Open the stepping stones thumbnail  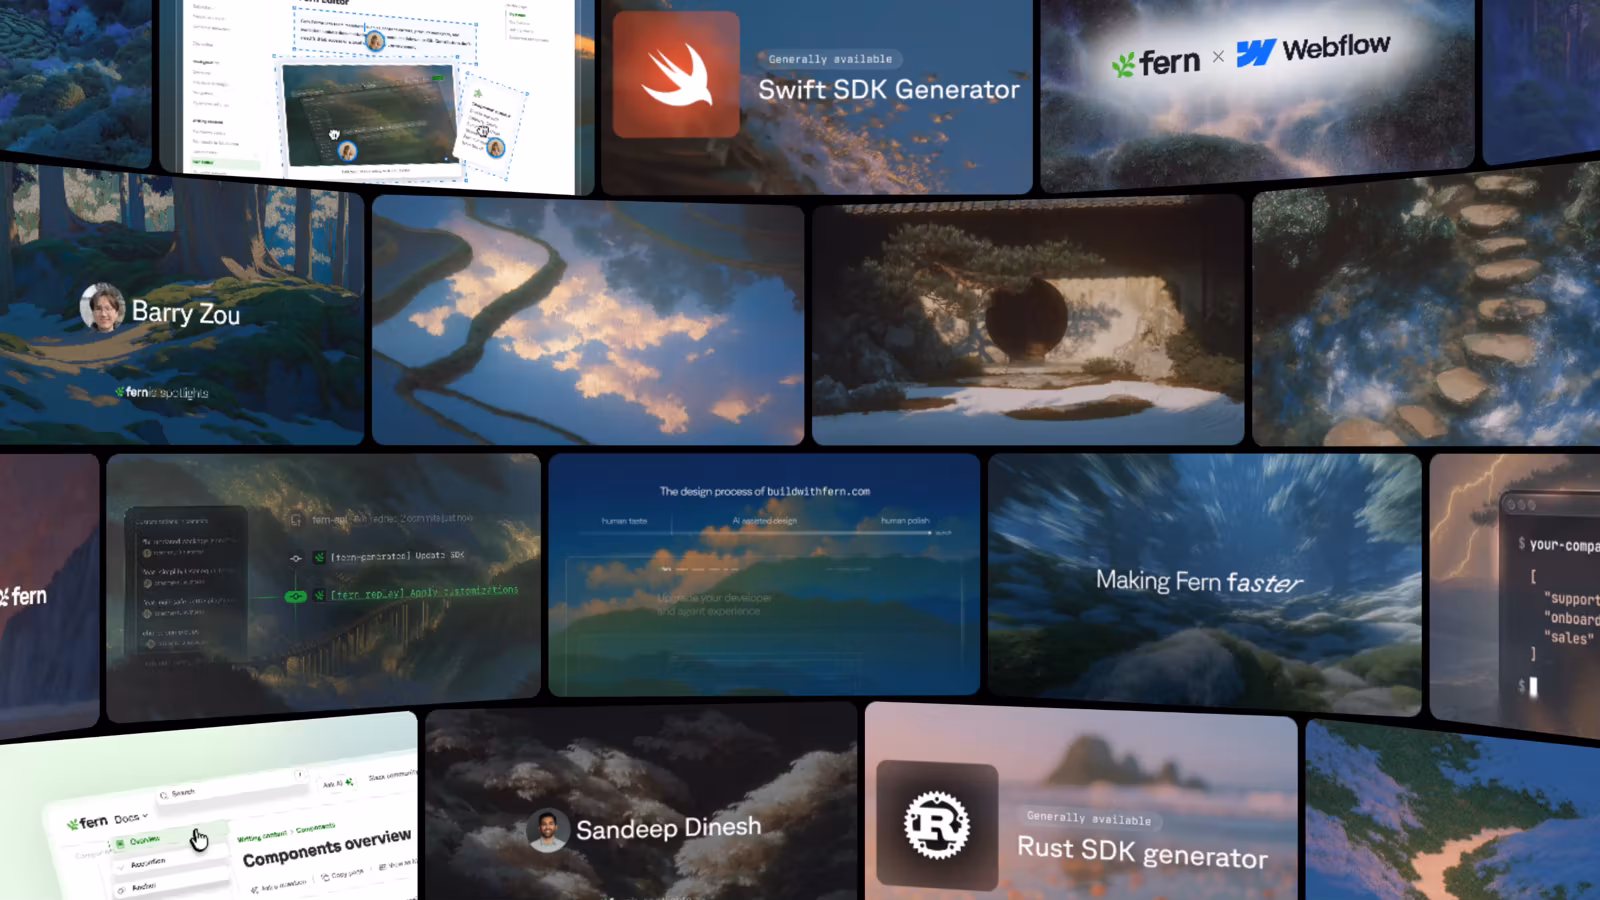1426,305
